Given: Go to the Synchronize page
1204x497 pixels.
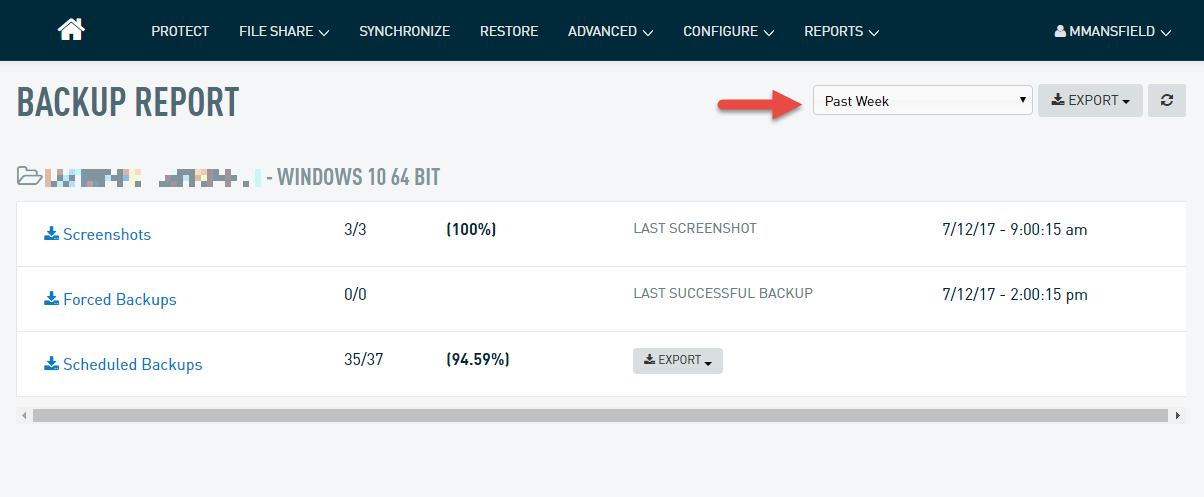Looking at the screenshot, I should [x=404, y=31].
